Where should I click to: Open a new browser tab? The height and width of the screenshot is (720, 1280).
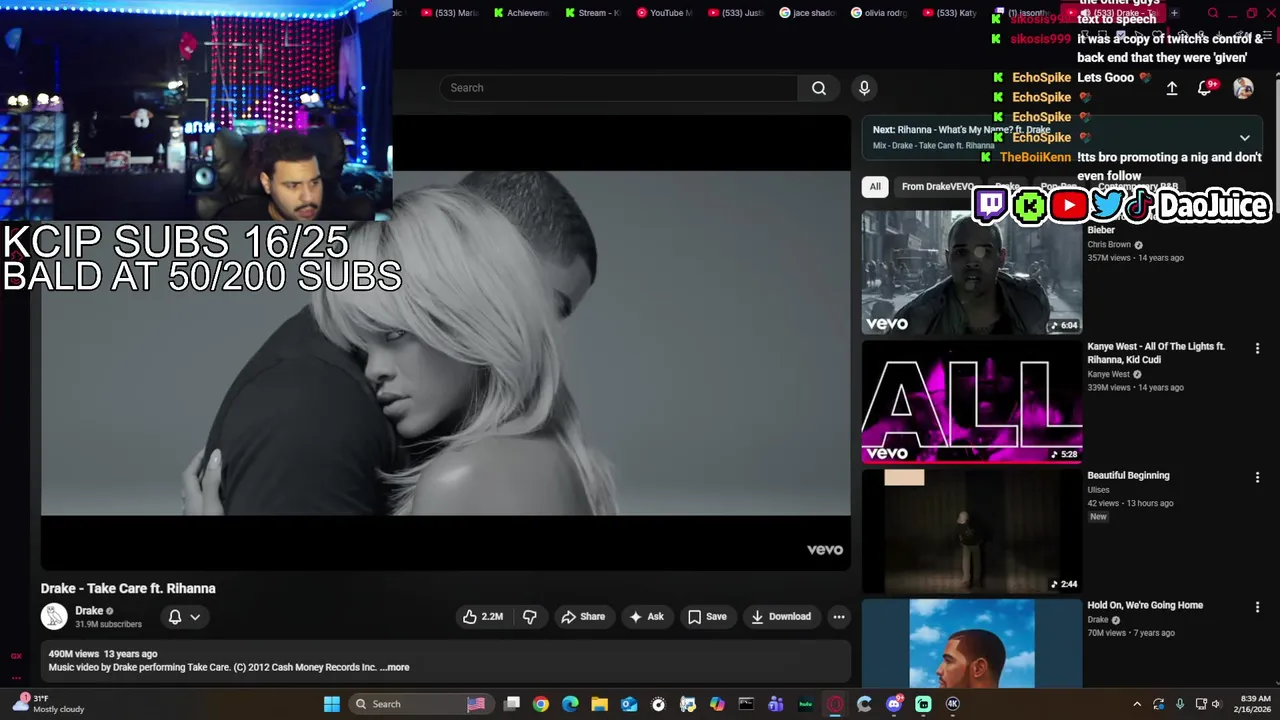pos(1174,13)
